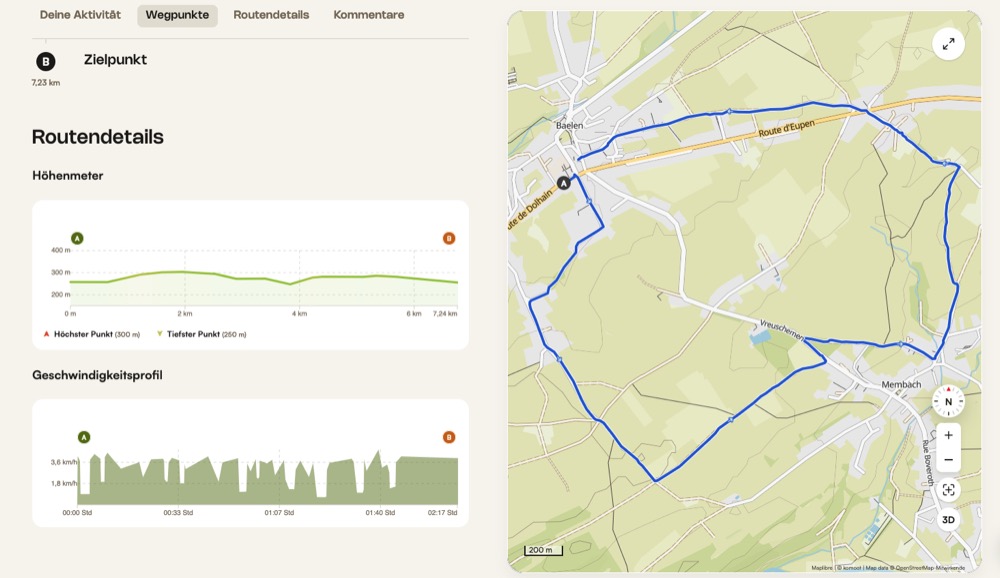
Task: Click start marker A on elevation chart
Action: pyautogui.click(x=77, y=238)
